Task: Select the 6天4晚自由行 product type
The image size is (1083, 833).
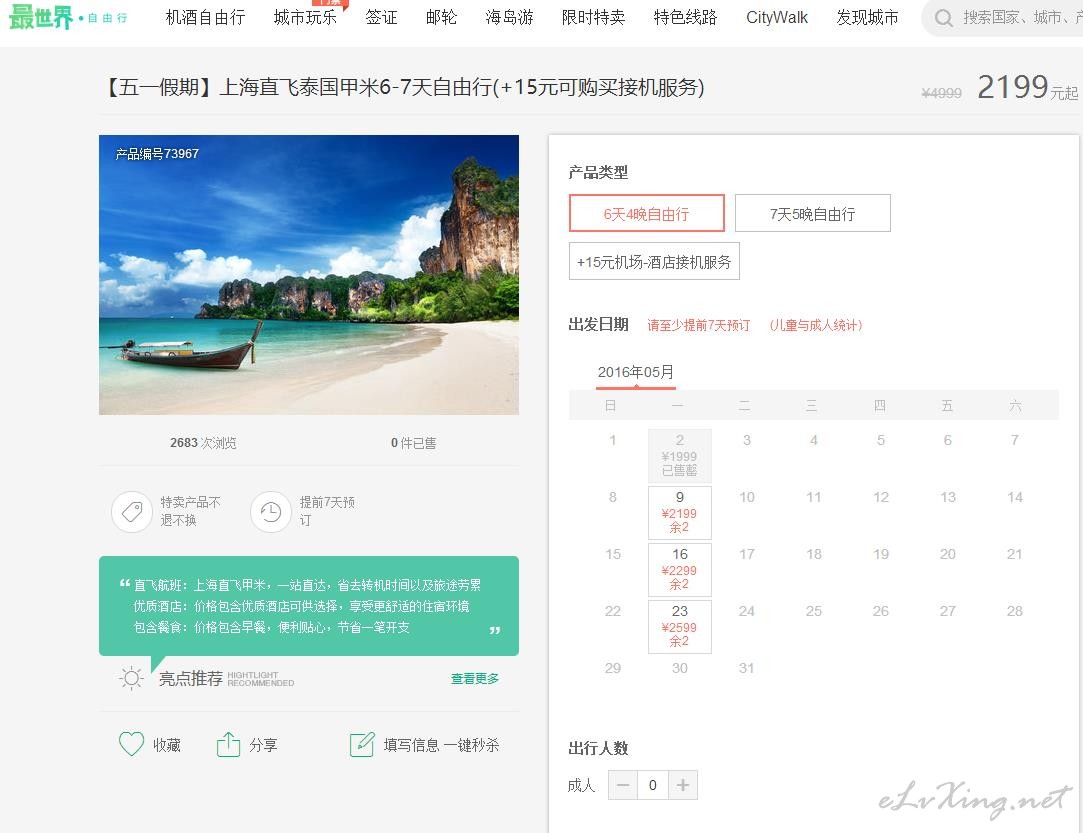Action: pos(646,213)
